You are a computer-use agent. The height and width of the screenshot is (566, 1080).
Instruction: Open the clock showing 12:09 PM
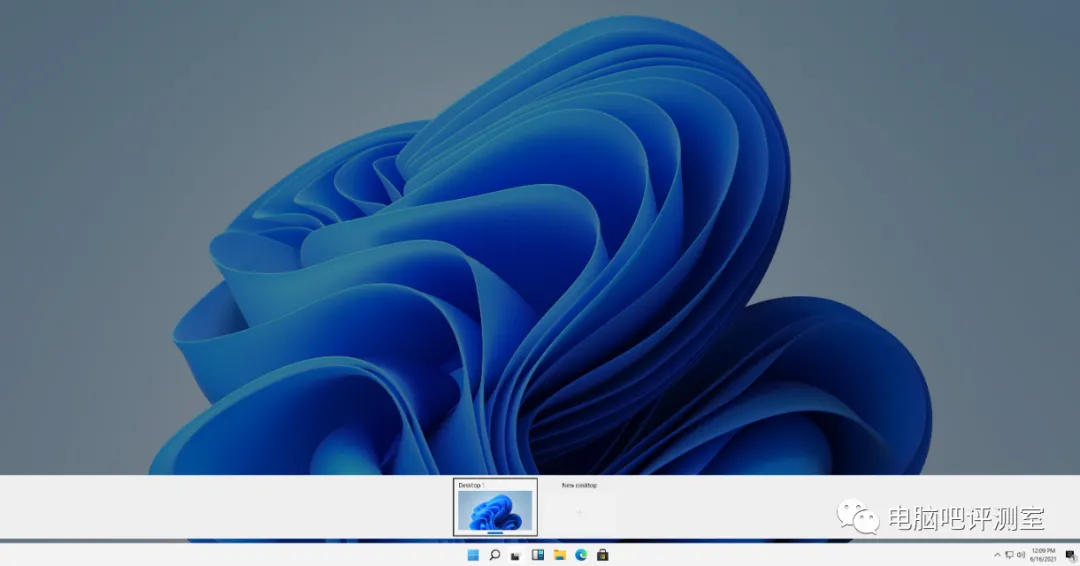click(1043, 555)
